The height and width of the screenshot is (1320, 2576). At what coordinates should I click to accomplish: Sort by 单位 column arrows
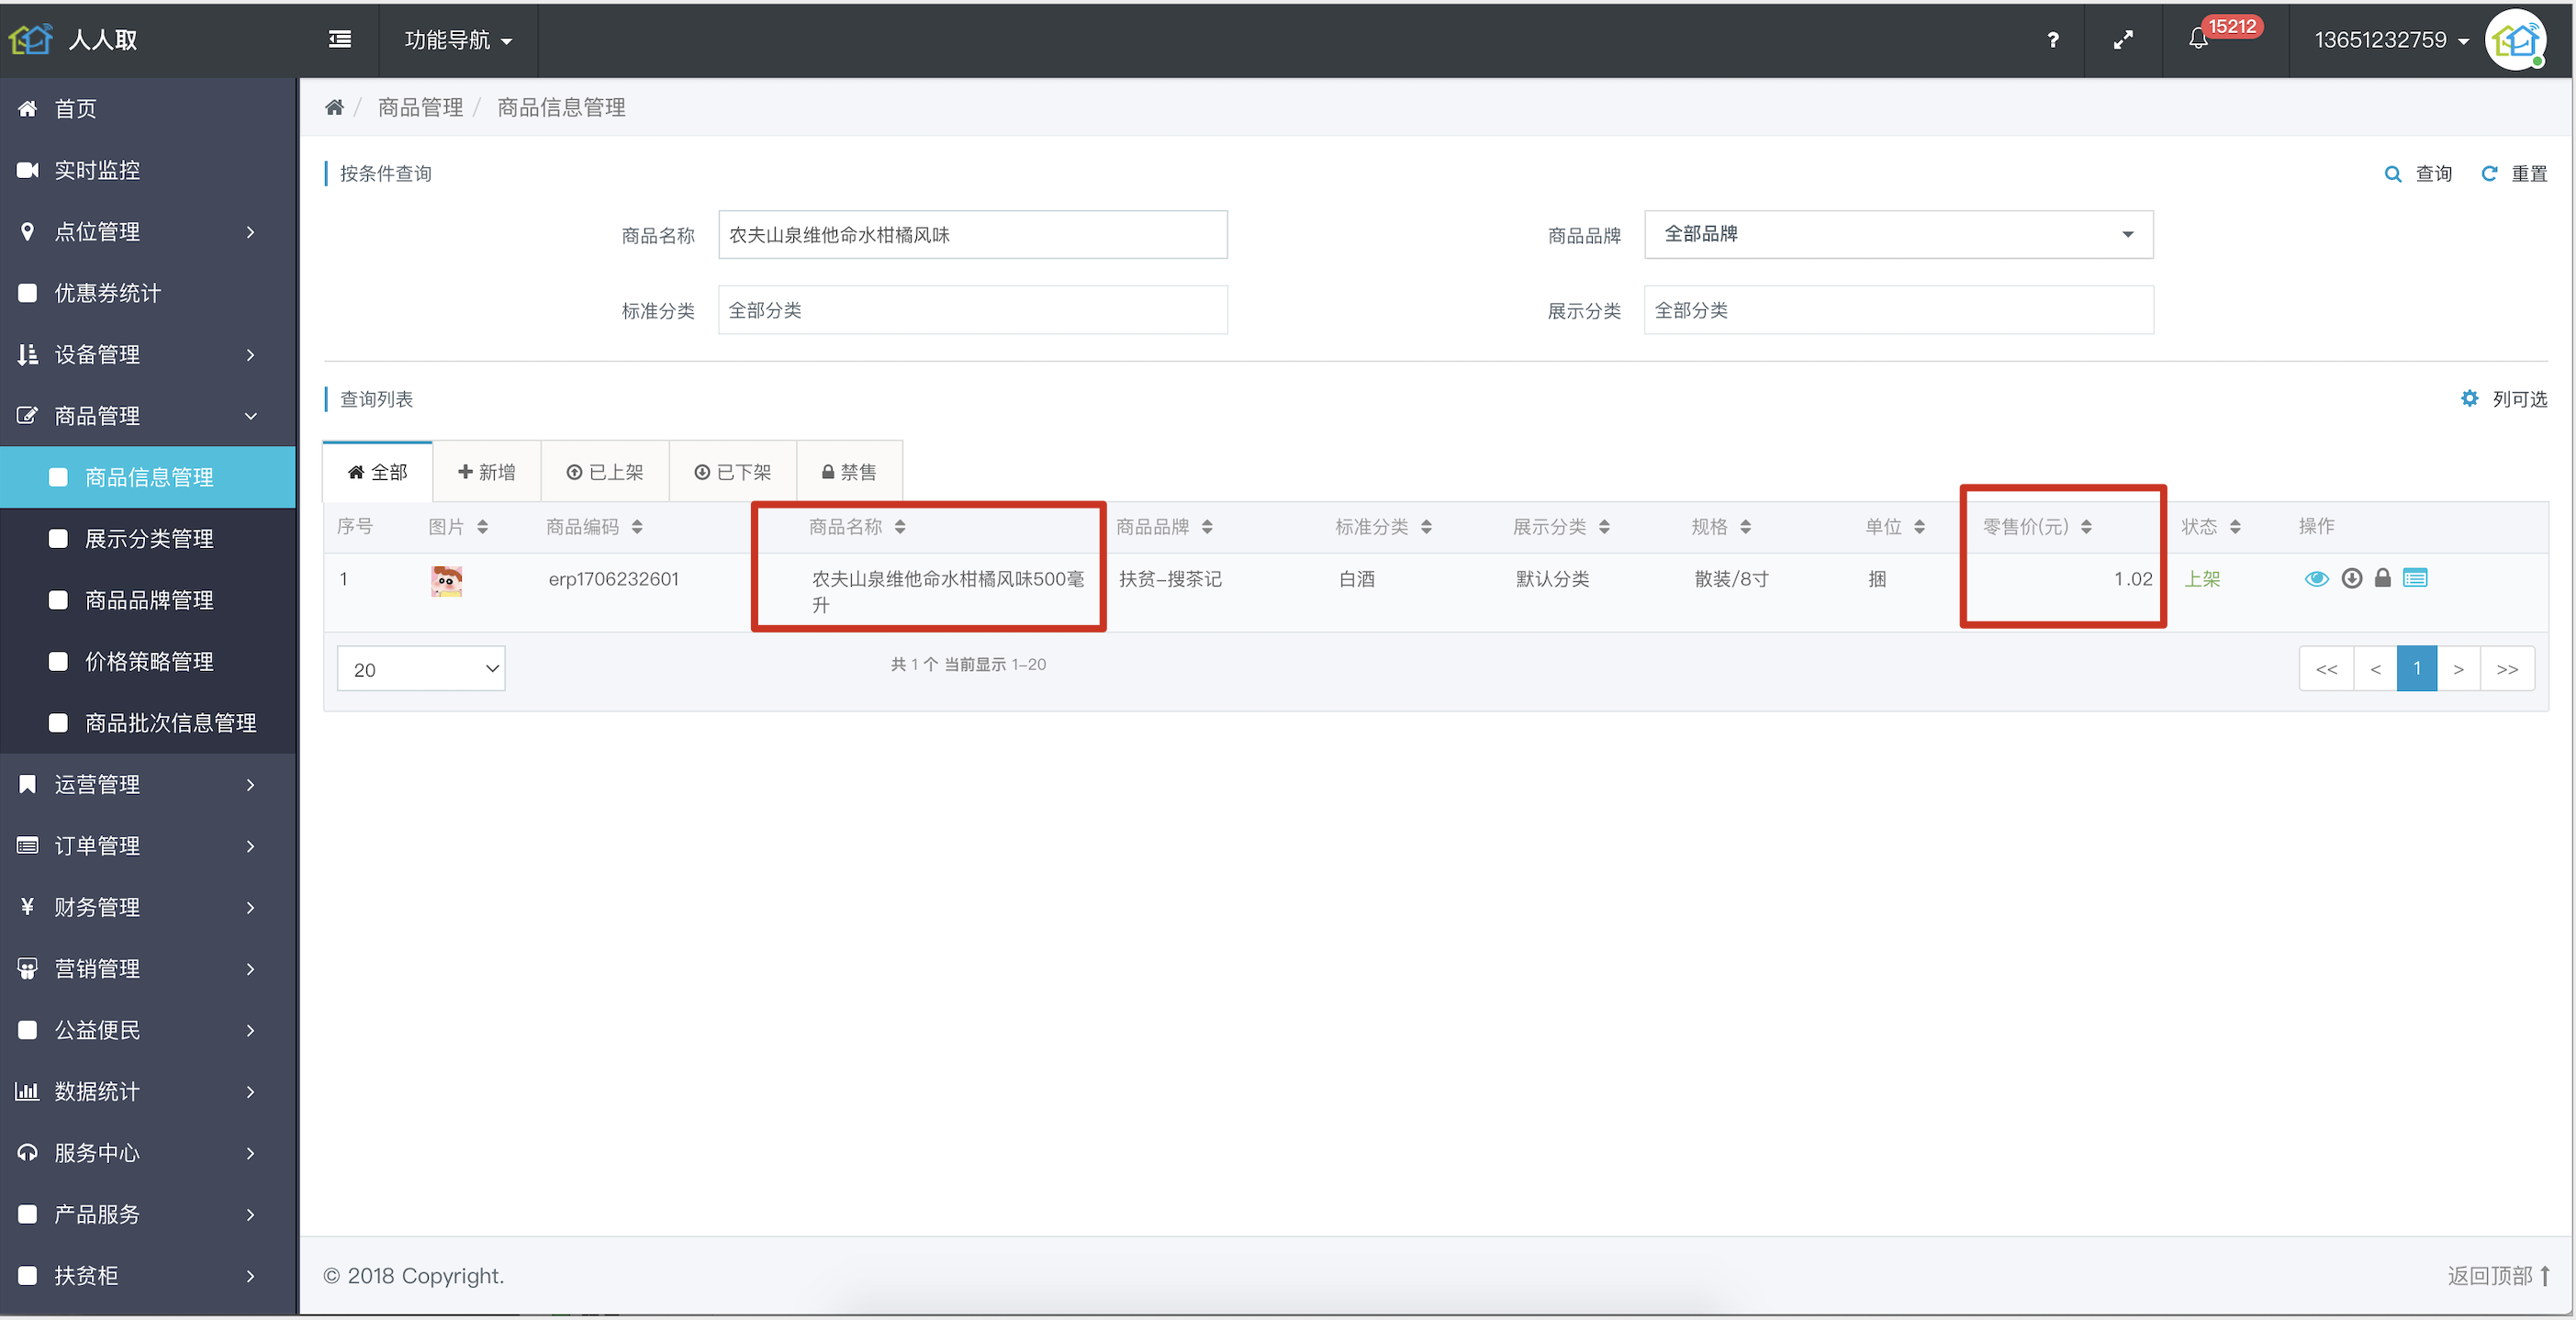coord(1919,527)
